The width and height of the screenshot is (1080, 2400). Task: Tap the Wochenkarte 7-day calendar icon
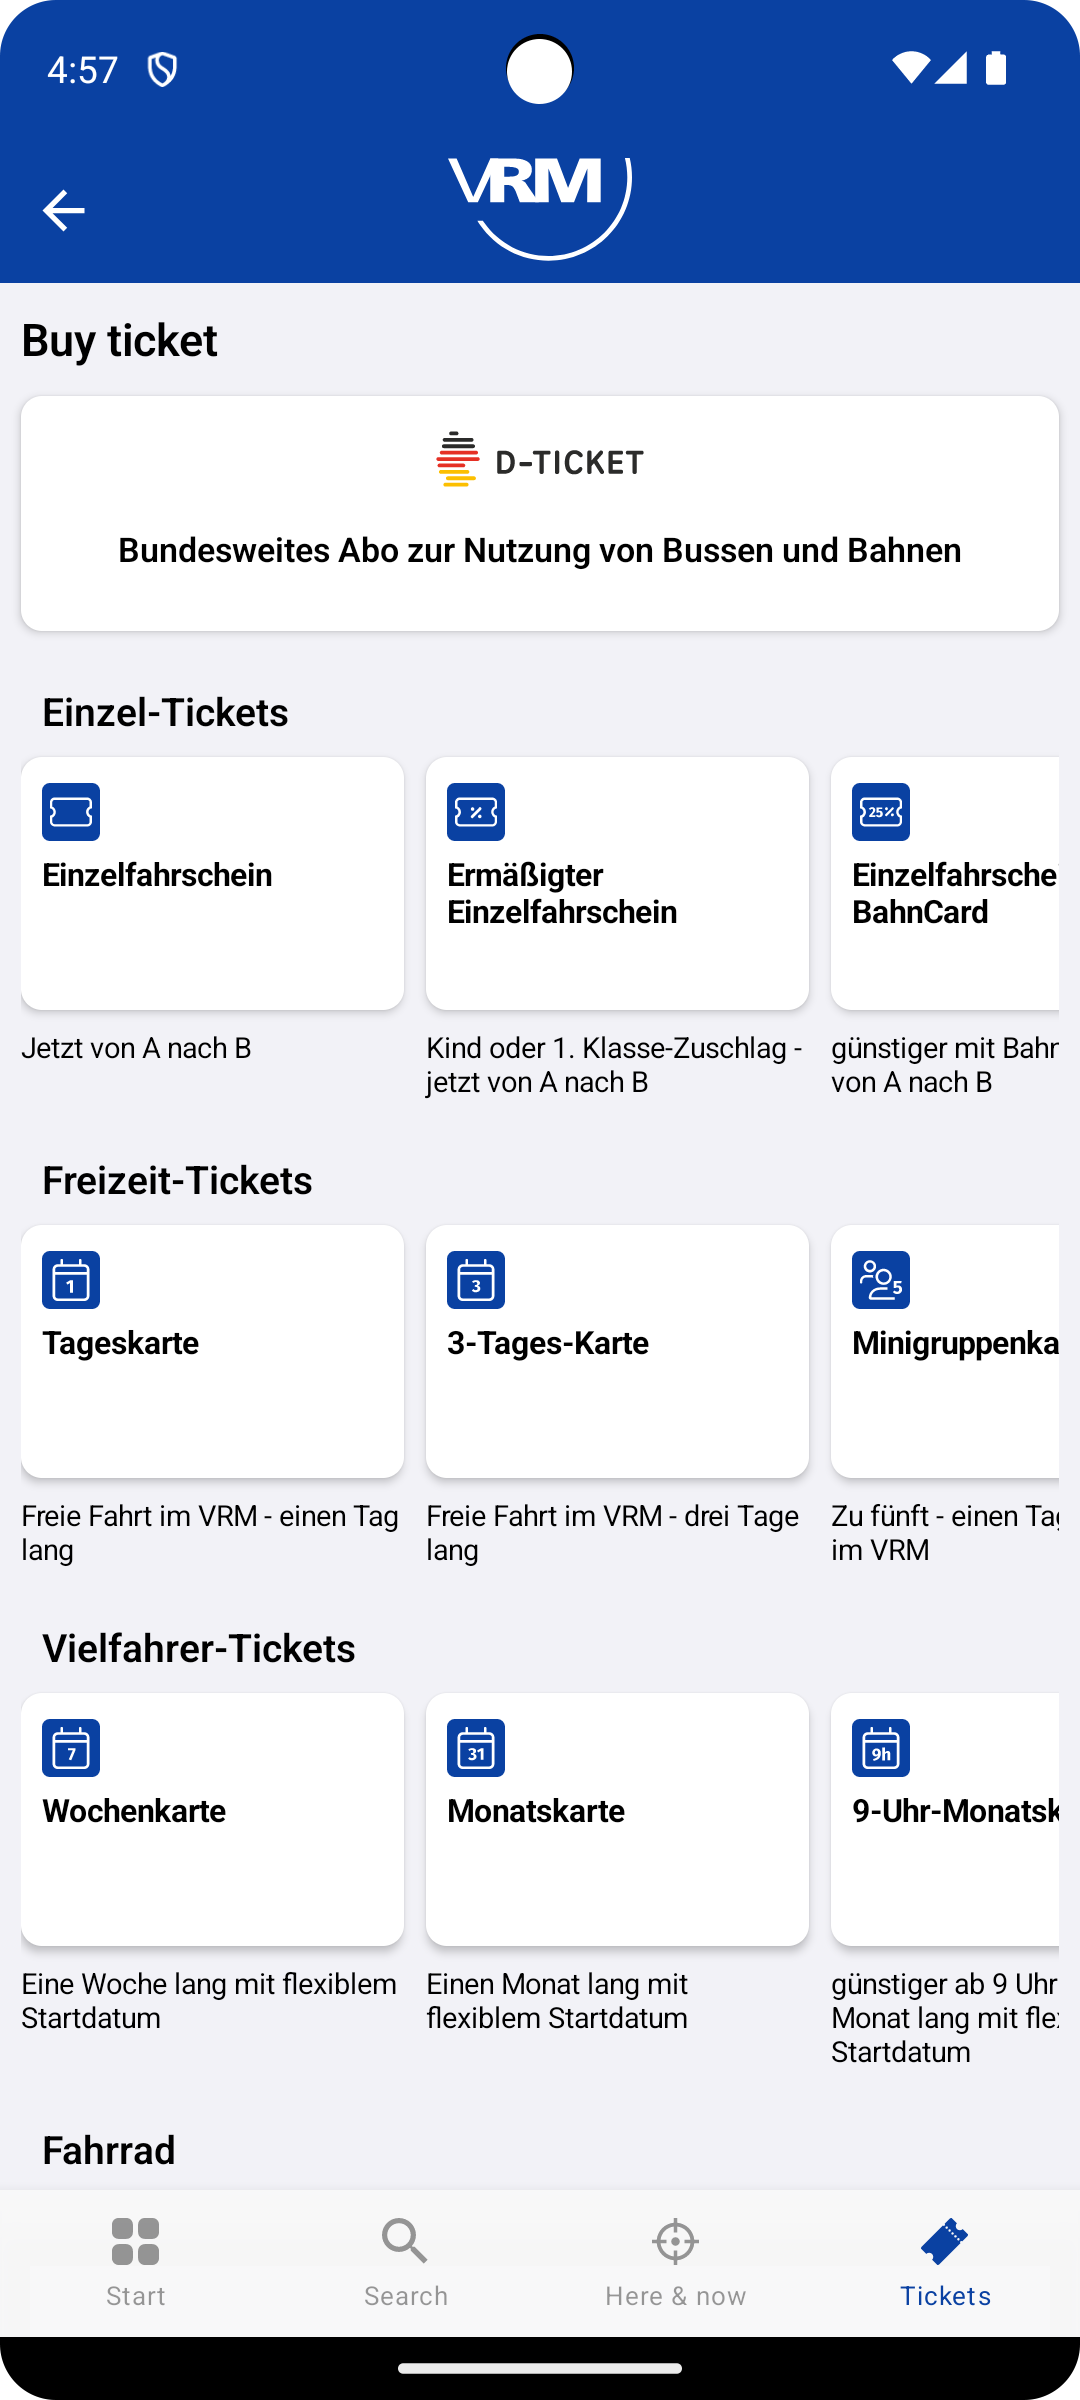tap(71, 1748)
